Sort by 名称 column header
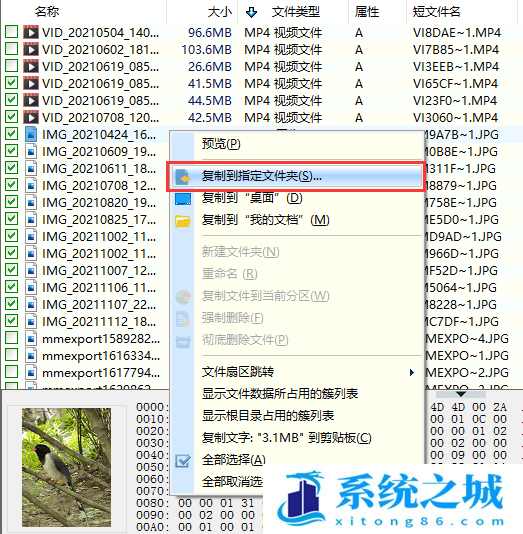Viewport: 523px width, 534px height. tap(47, 12)
